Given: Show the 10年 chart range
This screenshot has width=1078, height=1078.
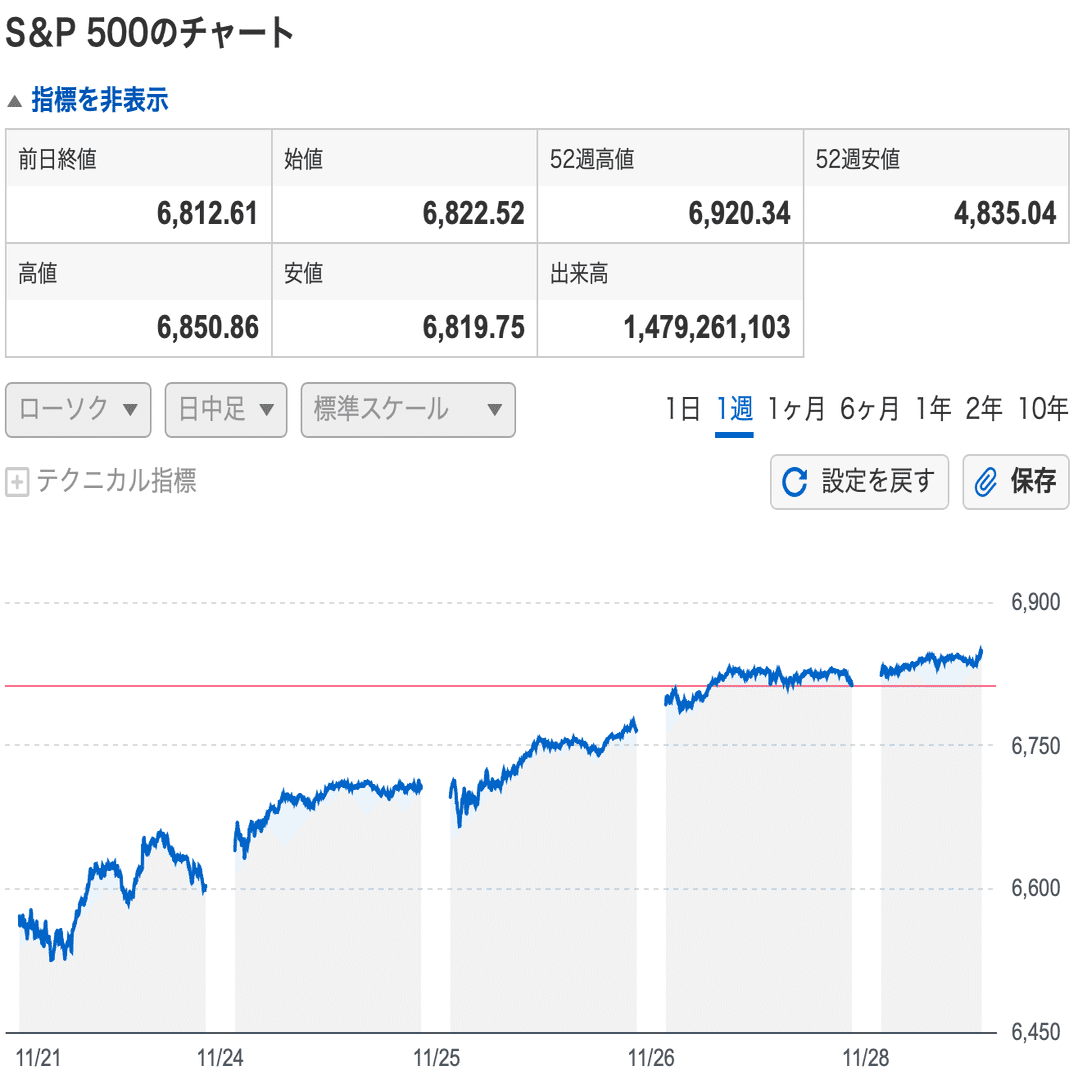Looking at the screenshot, I should [1043, 409].
